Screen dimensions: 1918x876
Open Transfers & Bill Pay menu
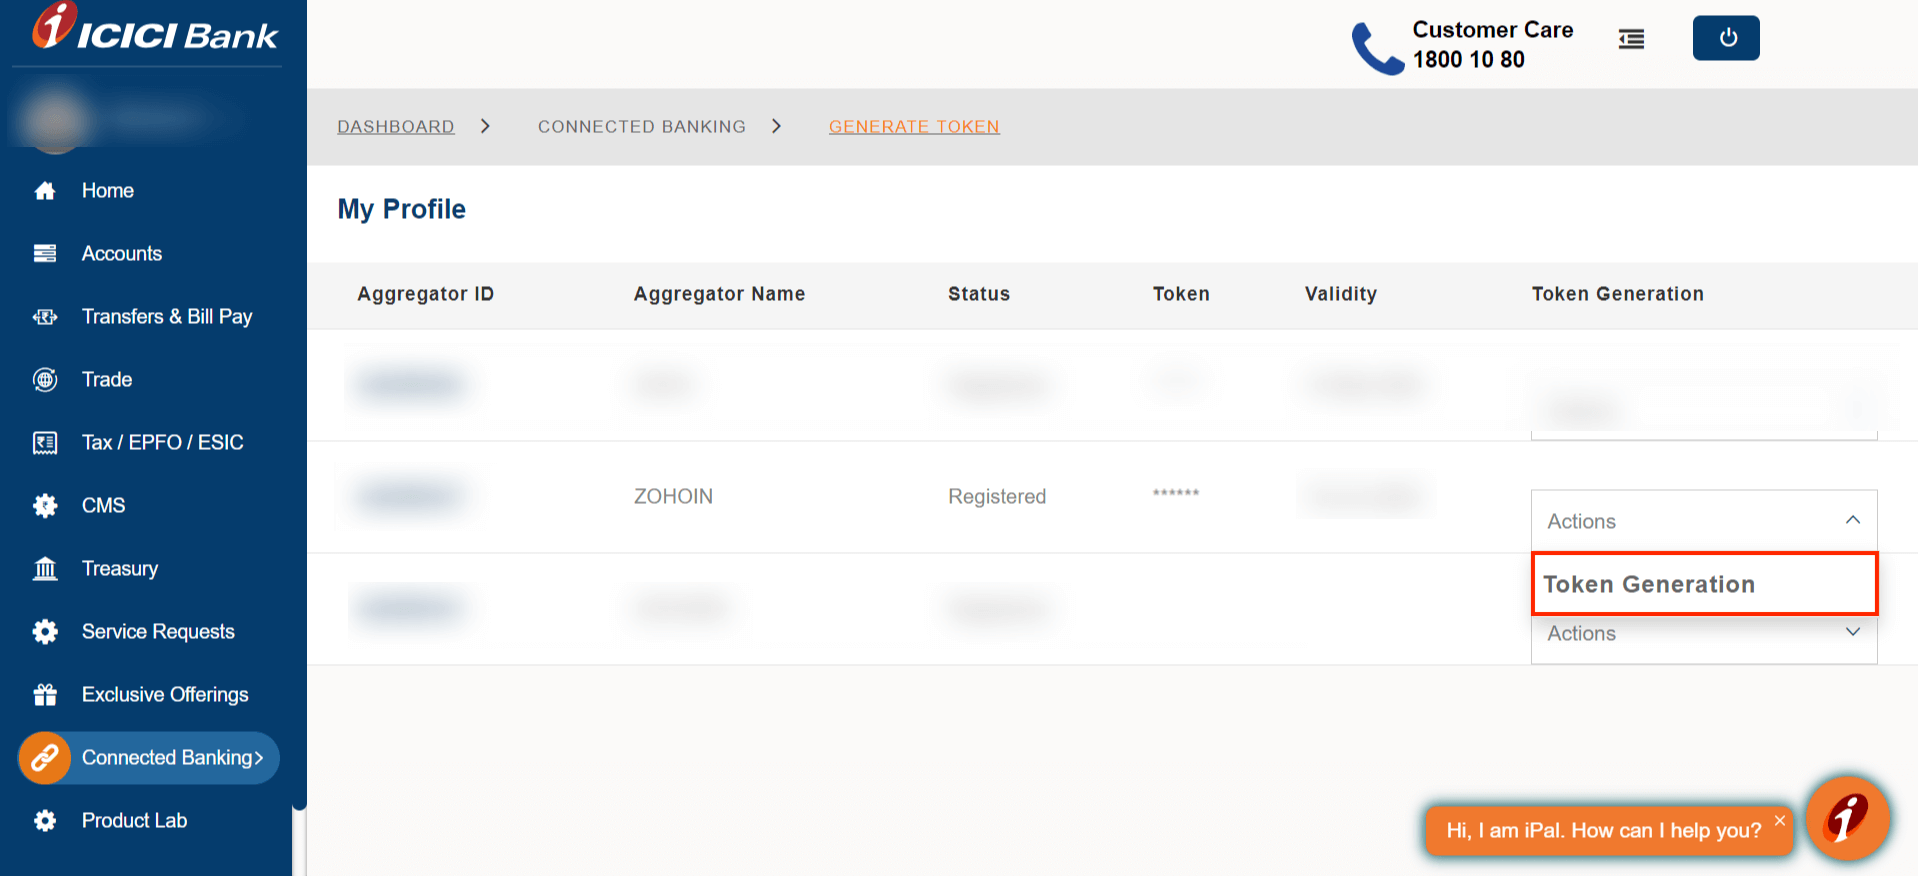tap(167, 317)
